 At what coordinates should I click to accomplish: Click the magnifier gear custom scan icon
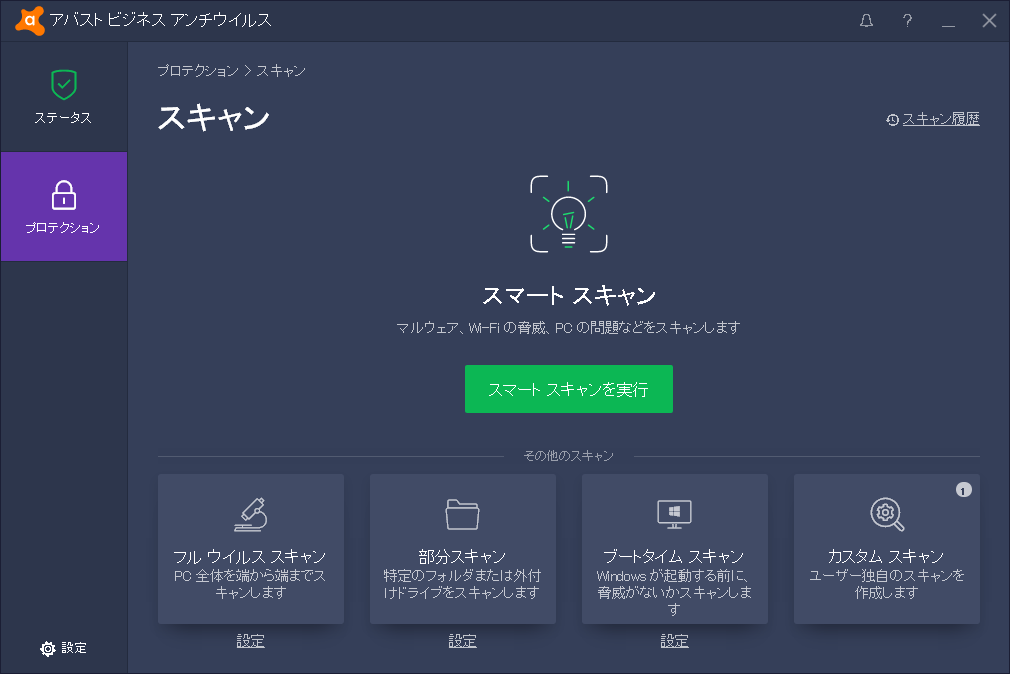click(x=887, y=514)
